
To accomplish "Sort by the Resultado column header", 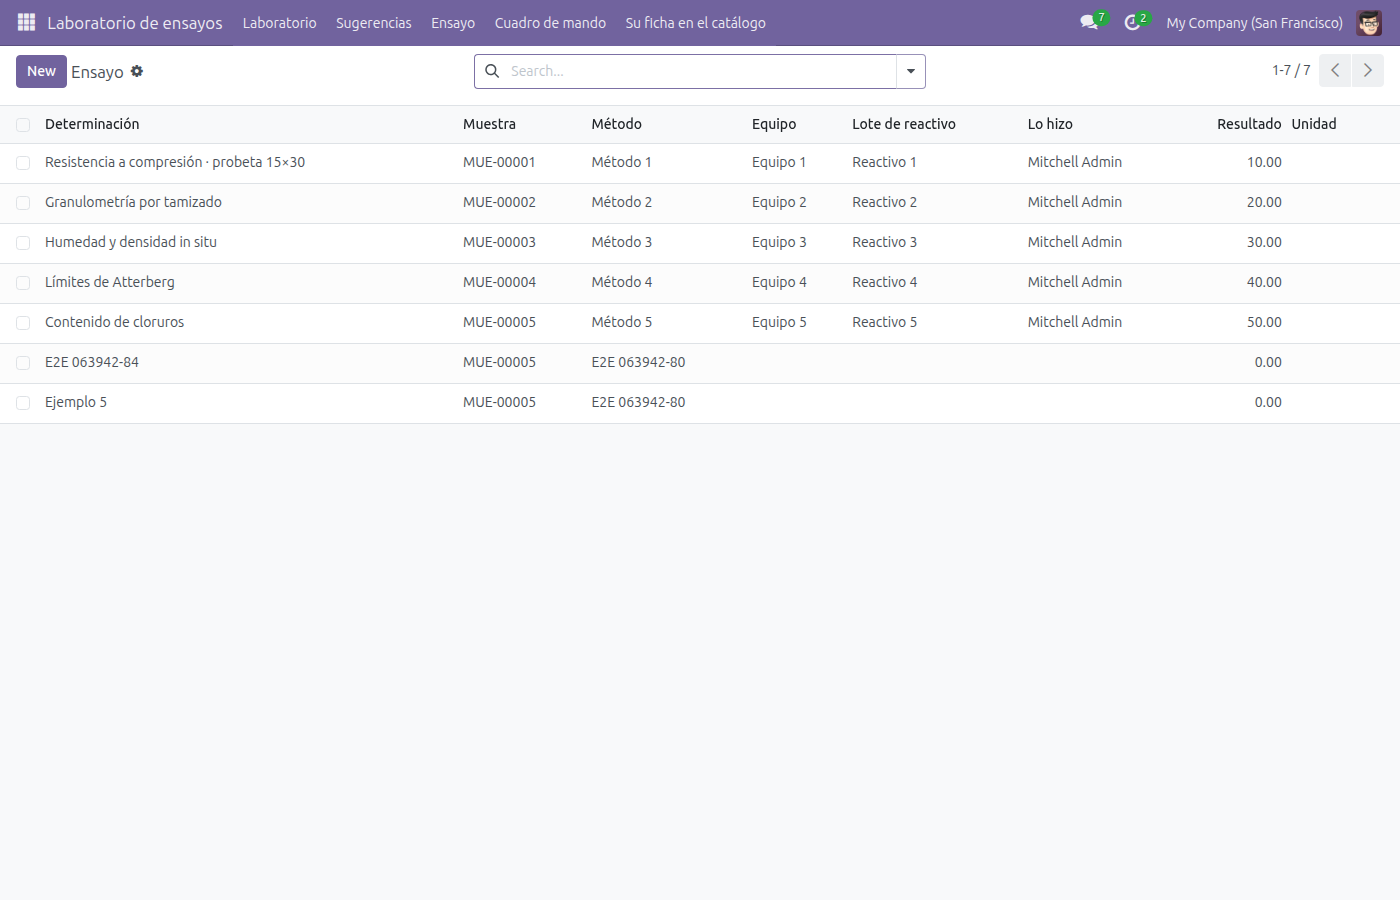I will coord(1249,124).
